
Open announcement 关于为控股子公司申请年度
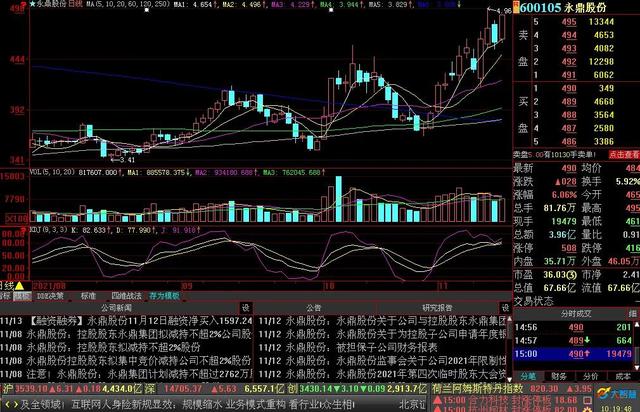pos(383,334)
